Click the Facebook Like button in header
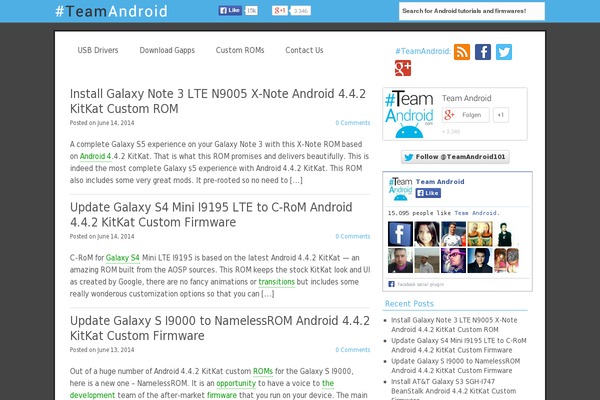This screenshot has height=400, width=600. point(230,10)
